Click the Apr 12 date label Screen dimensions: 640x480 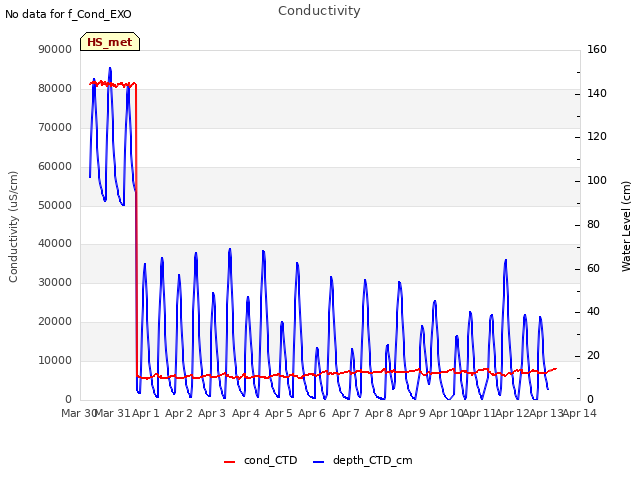[x=513, y=413]
